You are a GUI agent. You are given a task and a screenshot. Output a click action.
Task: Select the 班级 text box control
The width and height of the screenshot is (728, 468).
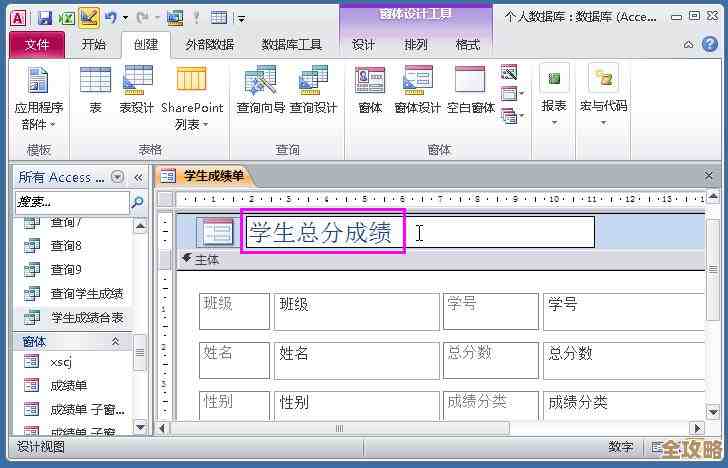[356, 311]
